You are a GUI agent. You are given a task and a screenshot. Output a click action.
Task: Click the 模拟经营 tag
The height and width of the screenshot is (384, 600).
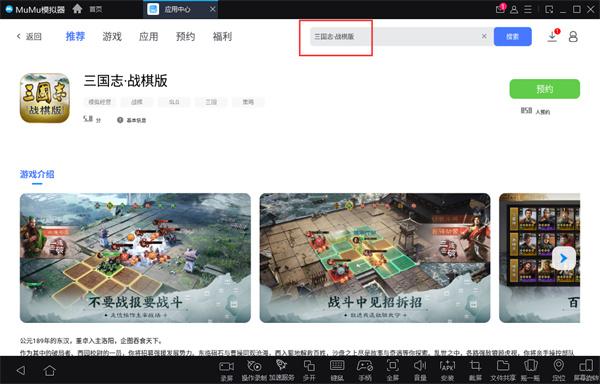tap(99, 102)
